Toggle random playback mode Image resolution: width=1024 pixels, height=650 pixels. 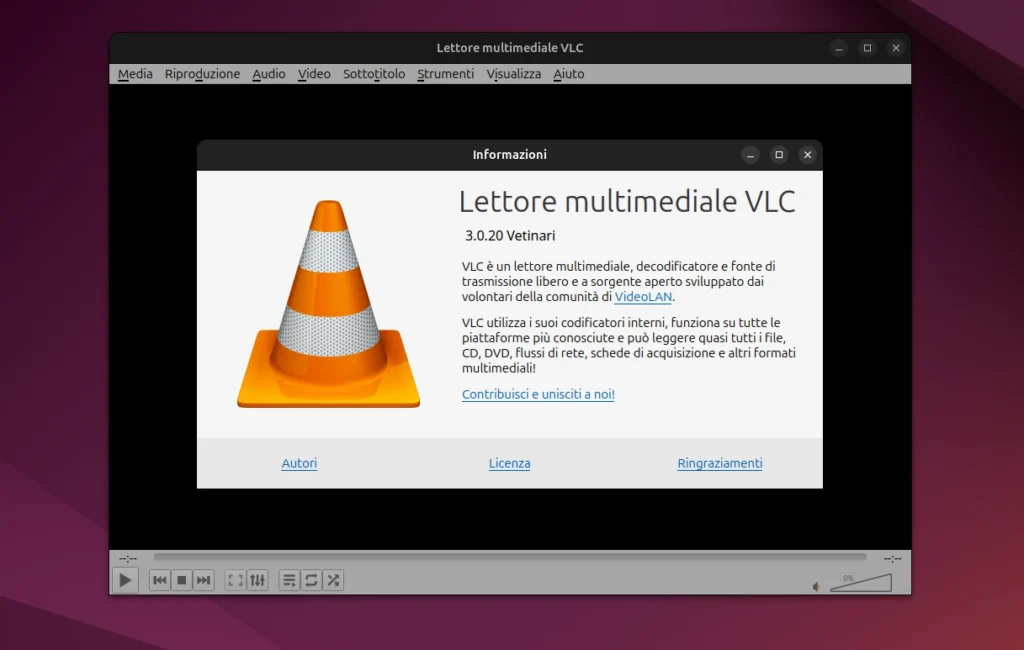click(333, 580)
